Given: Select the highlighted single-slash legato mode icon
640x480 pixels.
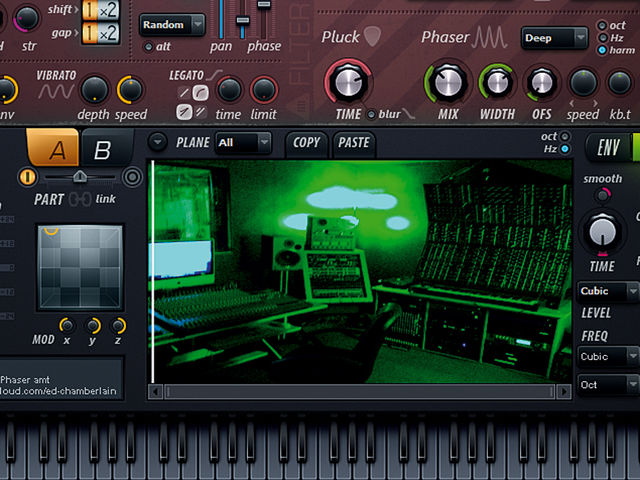Looking at the screenshot, I should [184, 111].
